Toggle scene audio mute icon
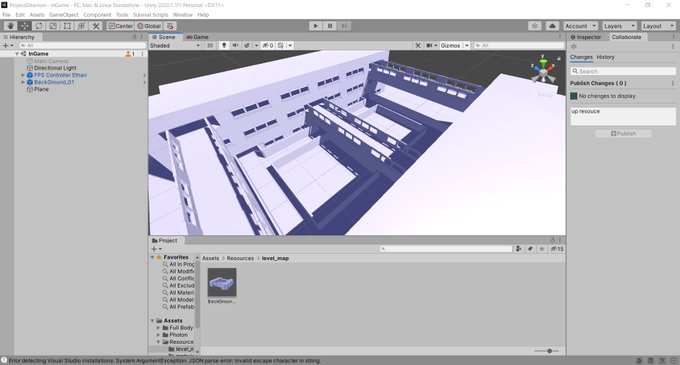Viewport: 680px width, 365px height. pyautogui.click(x=235, y=46)
